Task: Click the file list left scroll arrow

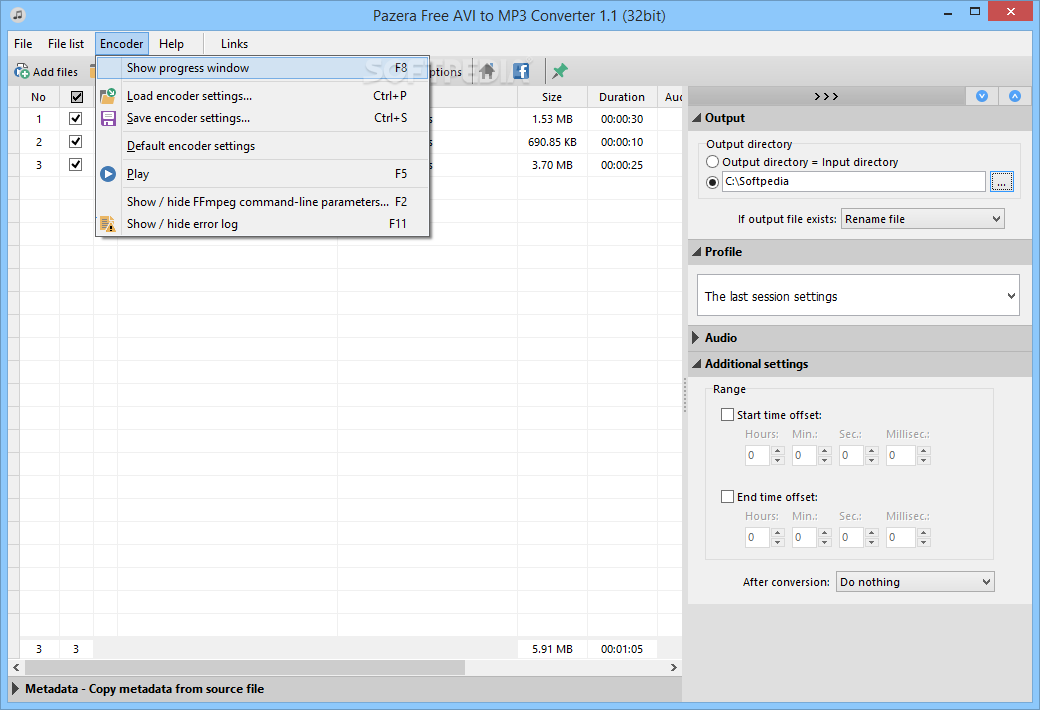Action: click(x=16, y=668)
